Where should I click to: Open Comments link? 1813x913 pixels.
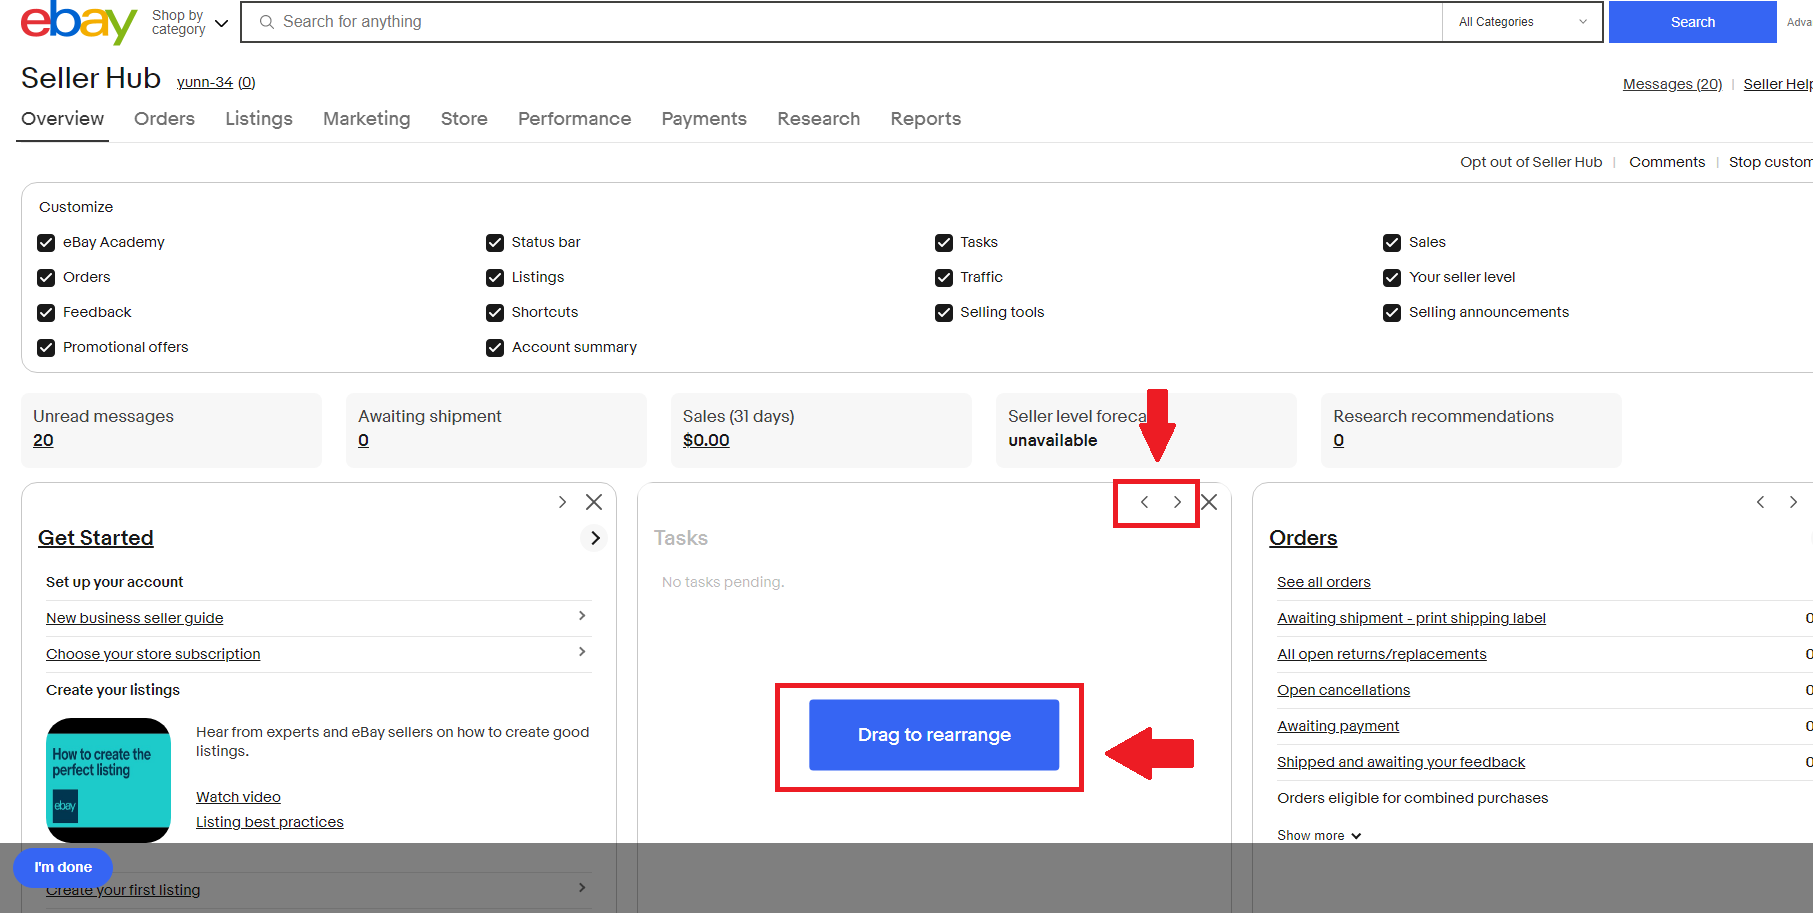tap(1667, 162)
